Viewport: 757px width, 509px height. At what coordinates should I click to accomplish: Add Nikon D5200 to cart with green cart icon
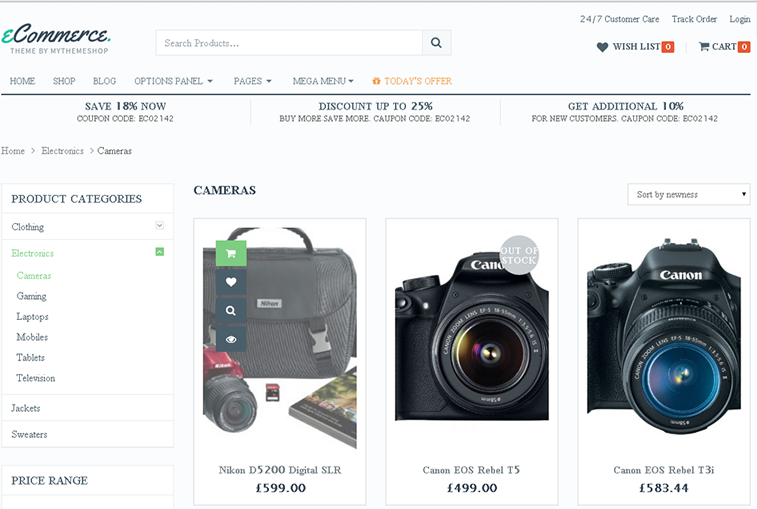click(231, 254)
